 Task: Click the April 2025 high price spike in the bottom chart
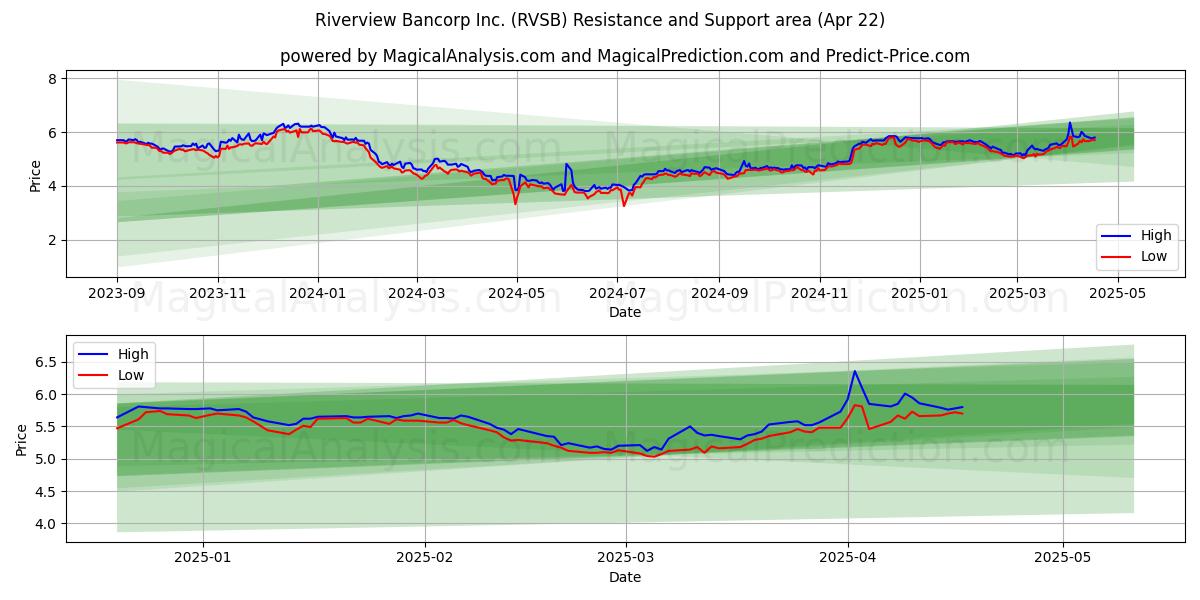pyautogui.click(x=855, y=372)
